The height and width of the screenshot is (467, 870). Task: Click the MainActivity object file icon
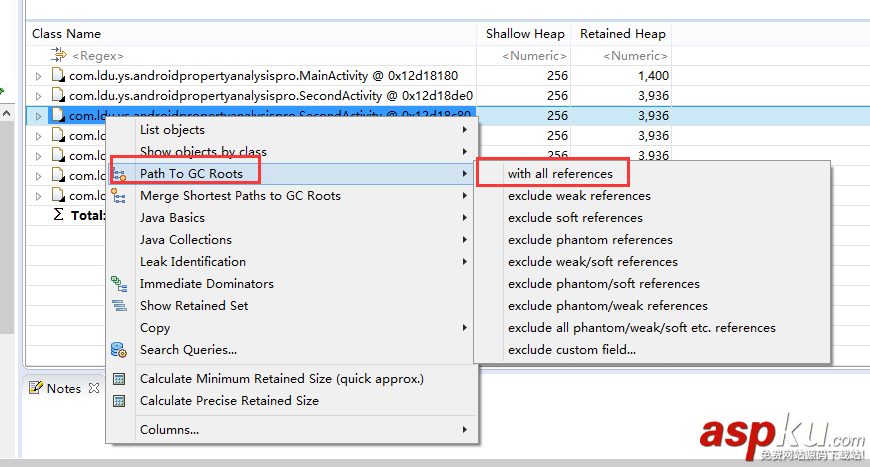coord(58,76)
